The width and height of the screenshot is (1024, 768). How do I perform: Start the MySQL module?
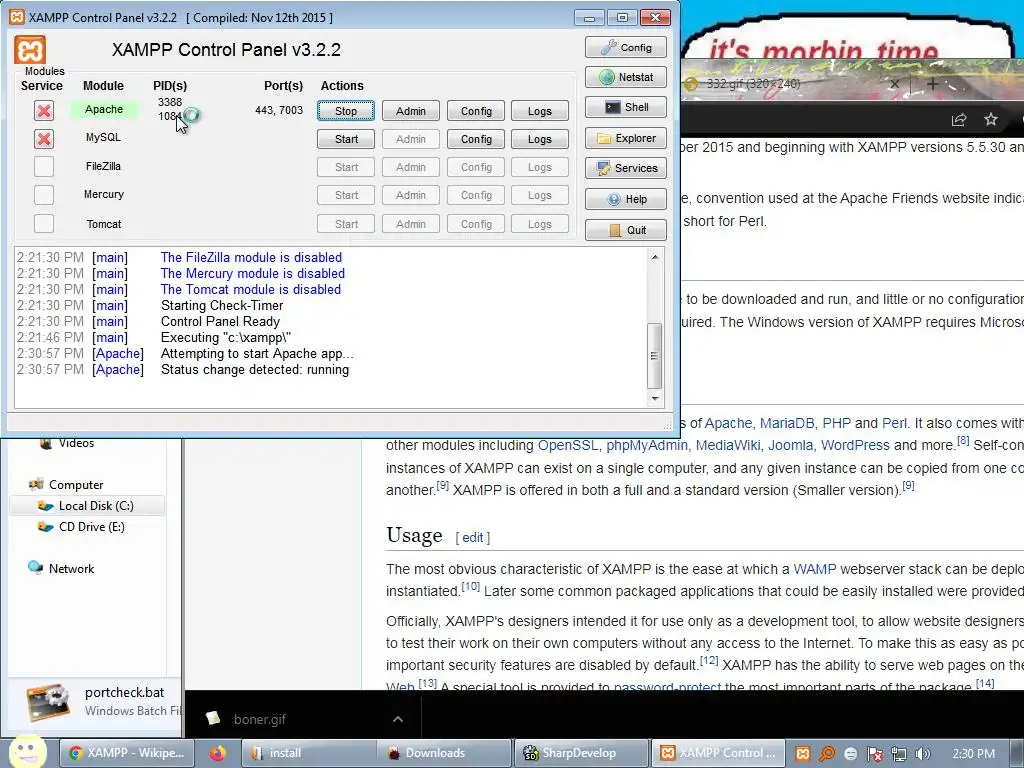pos(346,139)
